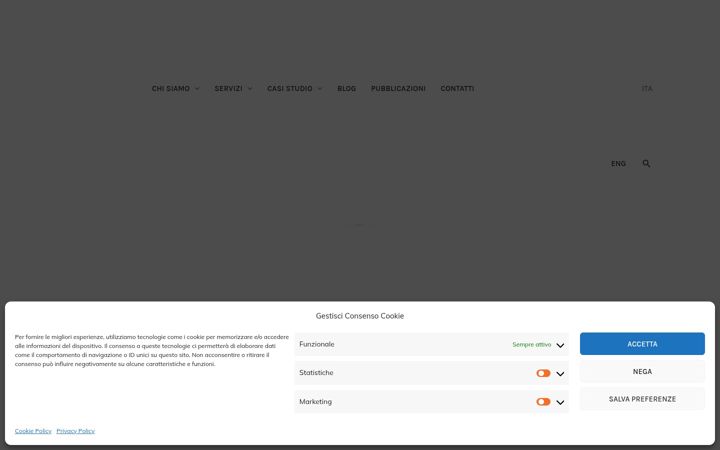
Task: Open the search magnifier icon
Action: [646, 163]
